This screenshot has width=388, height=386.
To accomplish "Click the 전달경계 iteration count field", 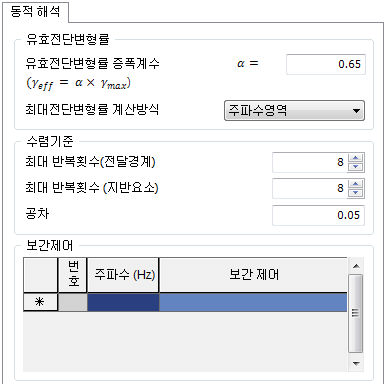I will (310, 163).
